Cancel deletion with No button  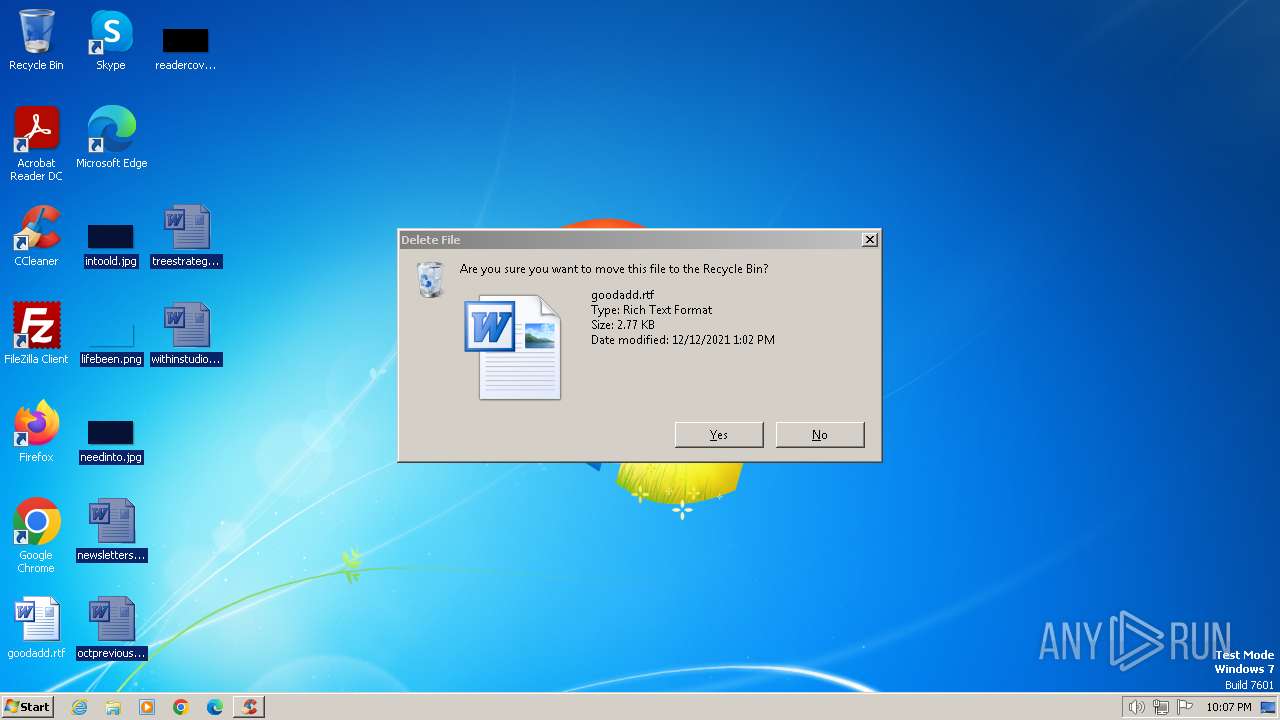point(820,435)
